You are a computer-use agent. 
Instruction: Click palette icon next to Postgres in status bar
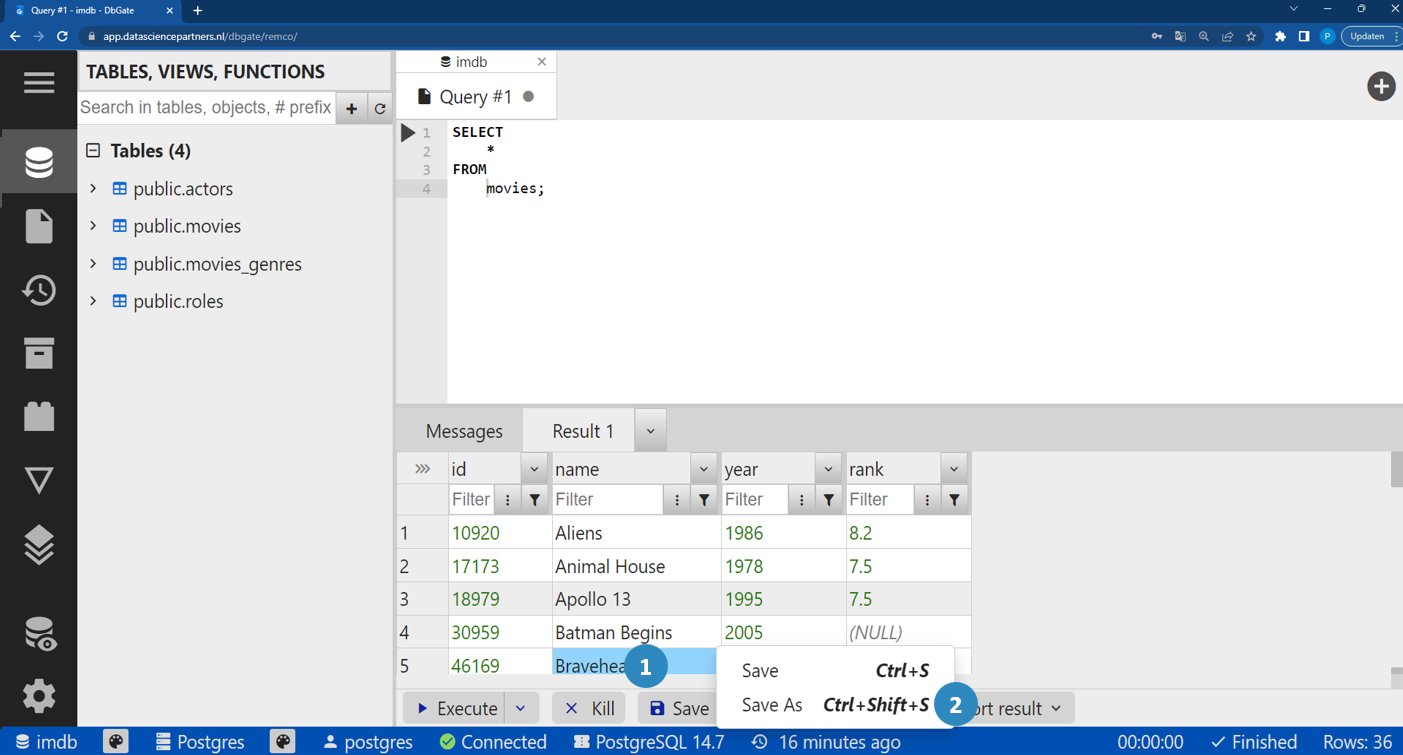(283, 741)
